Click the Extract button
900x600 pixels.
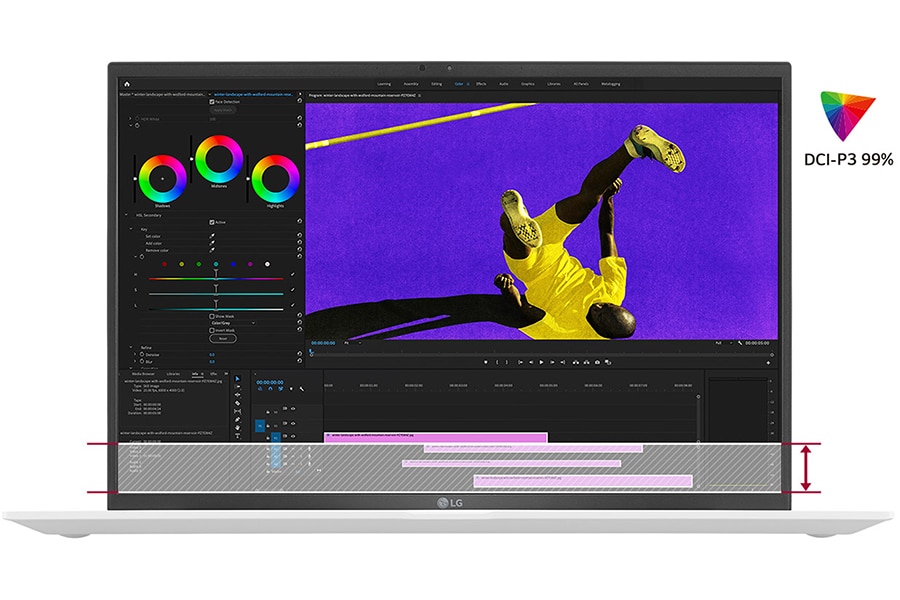pos(586,362)
